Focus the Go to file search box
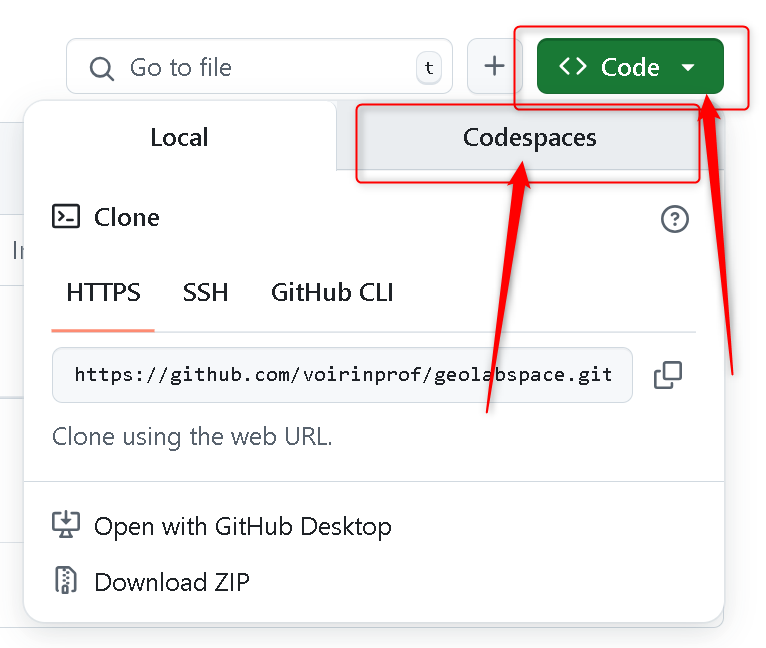The width and height of the screenshot is (766, 648). (x=259, y=66)
